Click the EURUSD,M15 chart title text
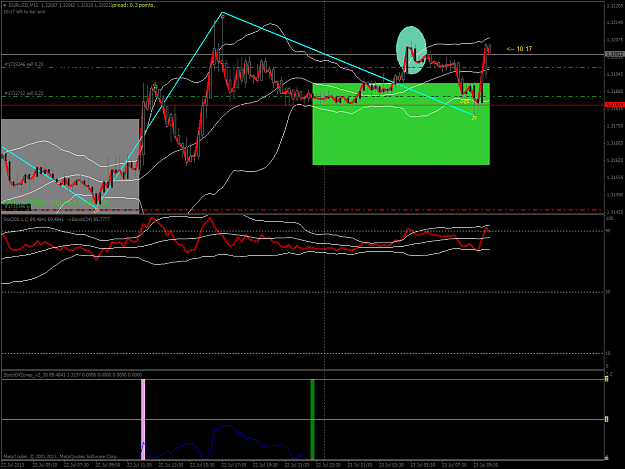Viewport: 625px width, 469px height. pos(23,6)
